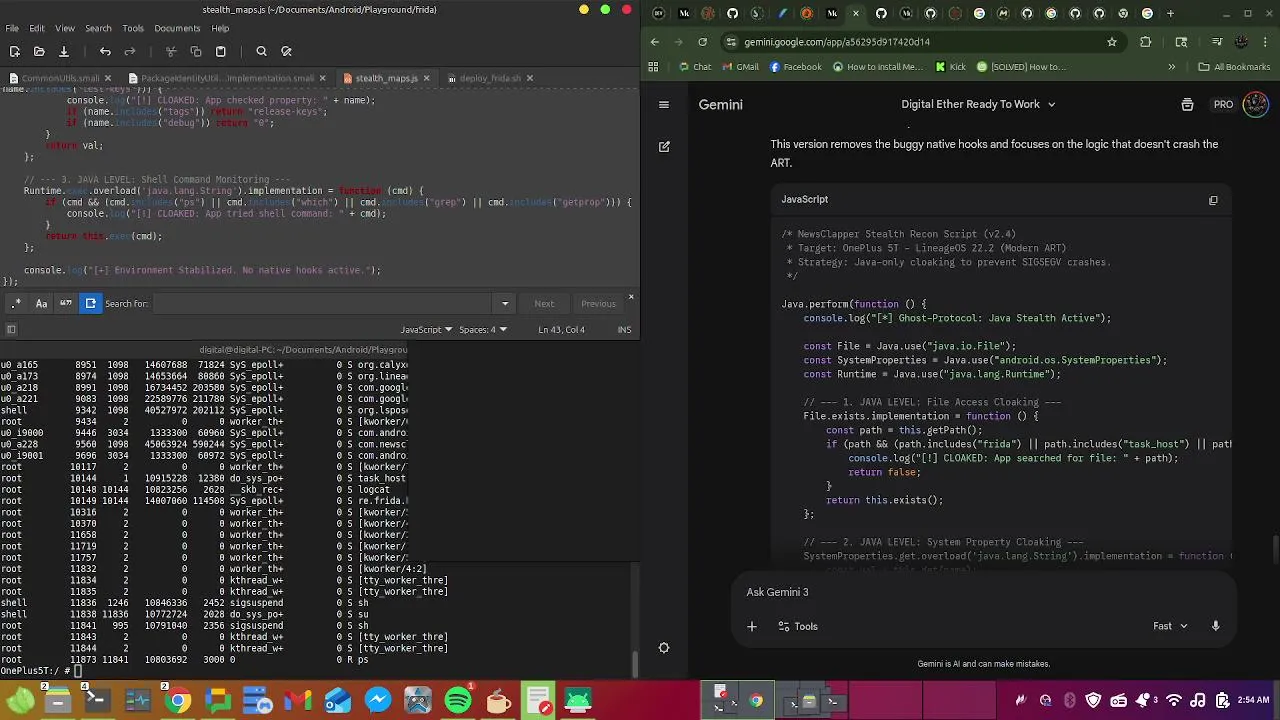This screenshot has width=1280, height=720.
Task: Reload the Gemini page in Chrome
Action: coord(702,42)
